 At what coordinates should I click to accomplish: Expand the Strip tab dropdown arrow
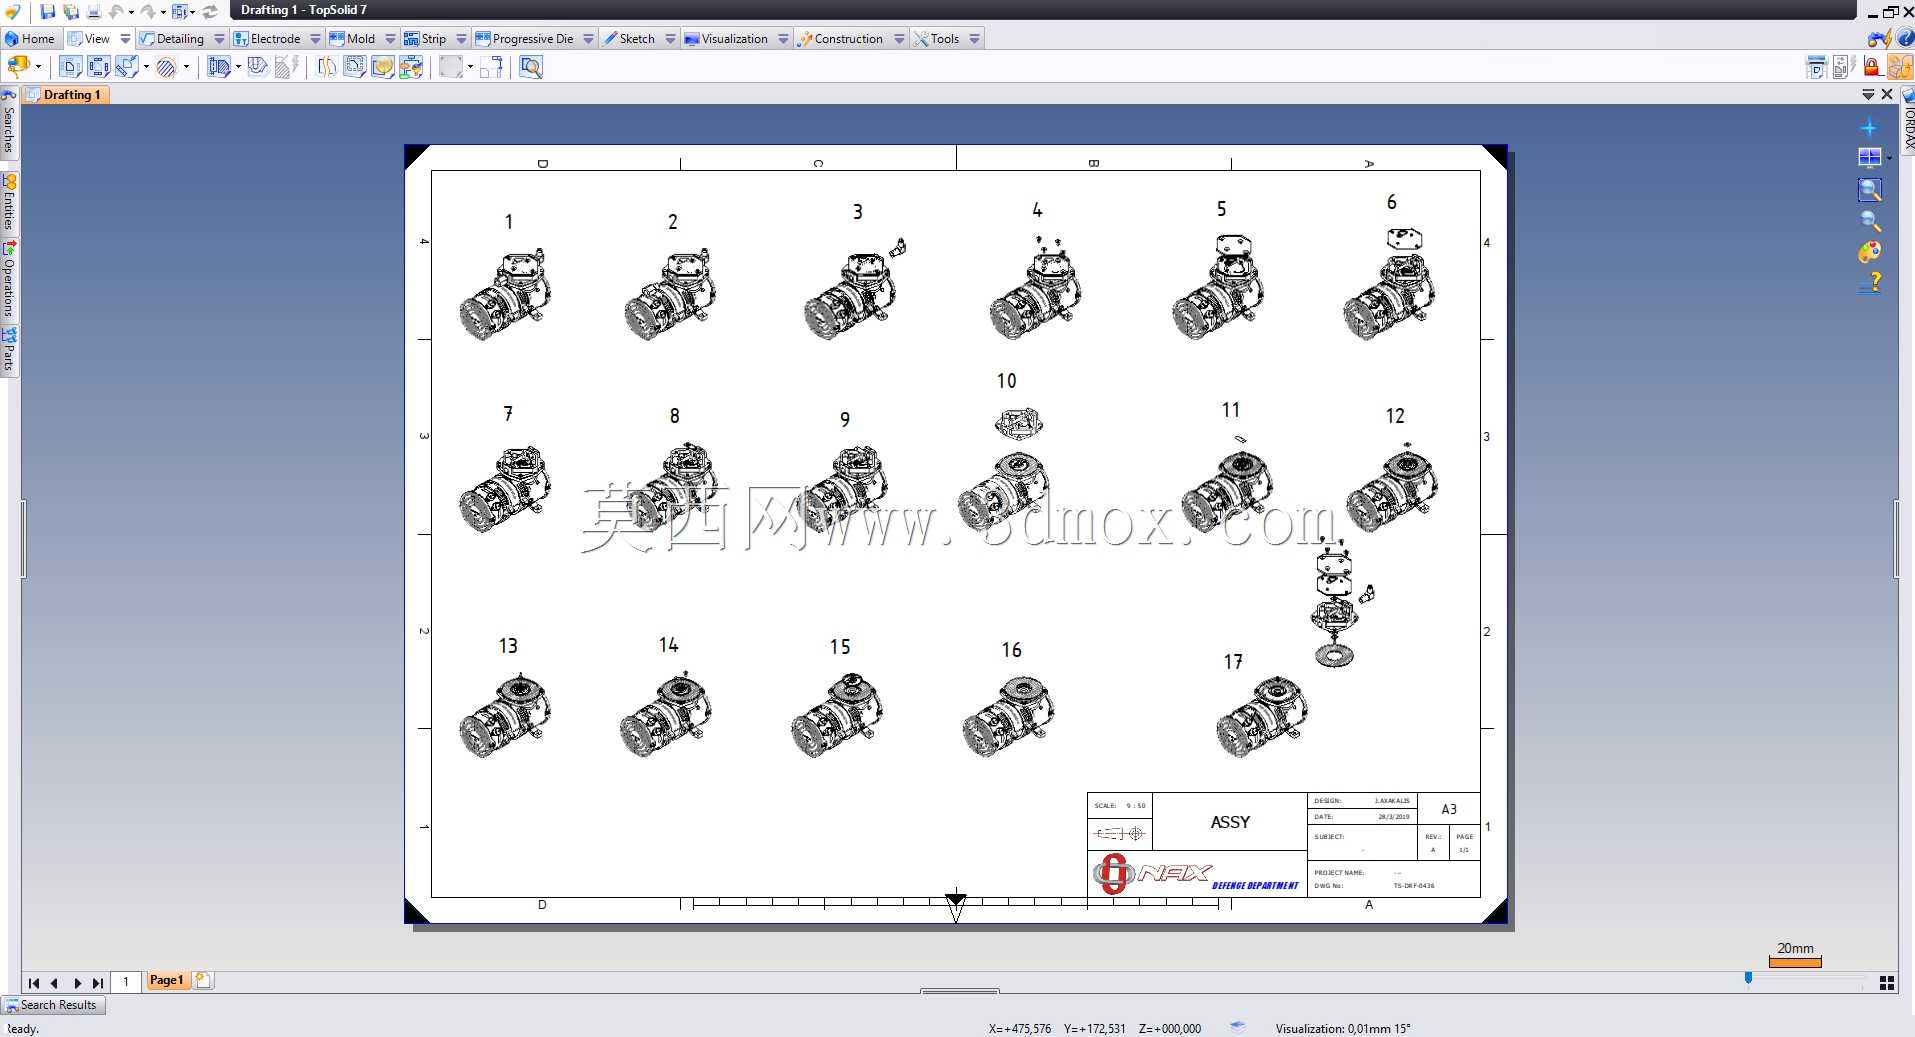click(461, 39)
